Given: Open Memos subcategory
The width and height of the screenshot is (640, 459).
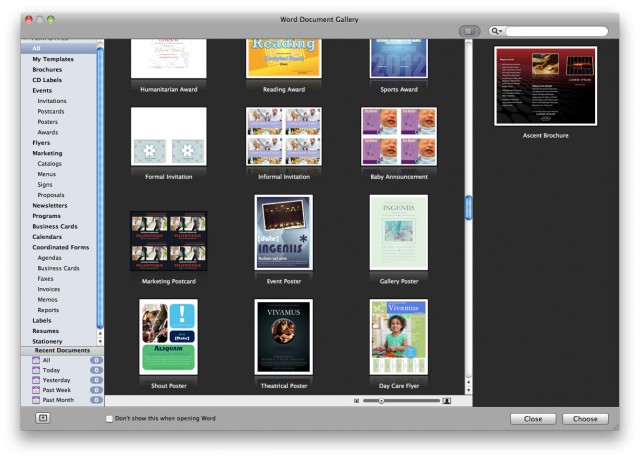Looking at the screenshot, I should click(47, 299).
